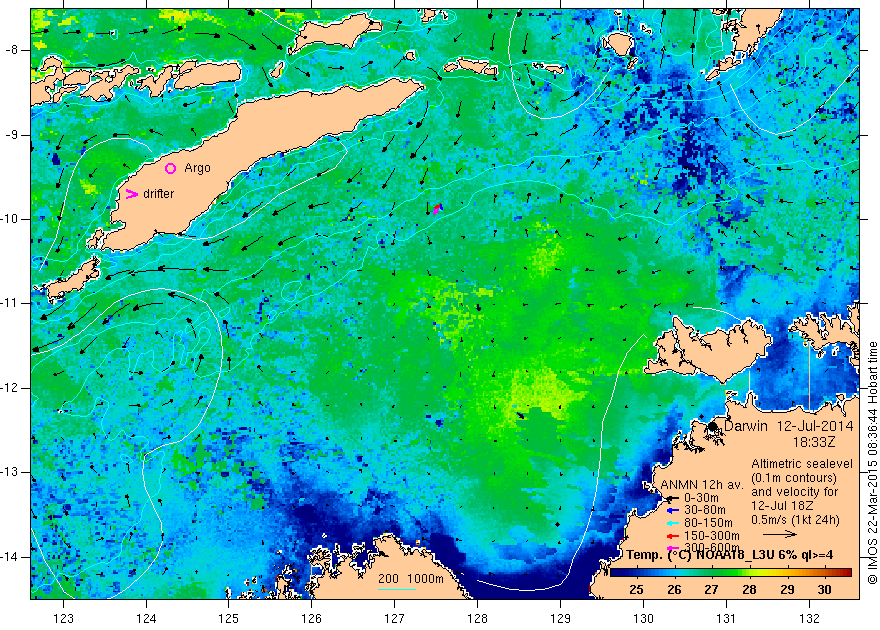
Task: Click the magenta drifter arrowhead marker
Action: click(131, 194)
